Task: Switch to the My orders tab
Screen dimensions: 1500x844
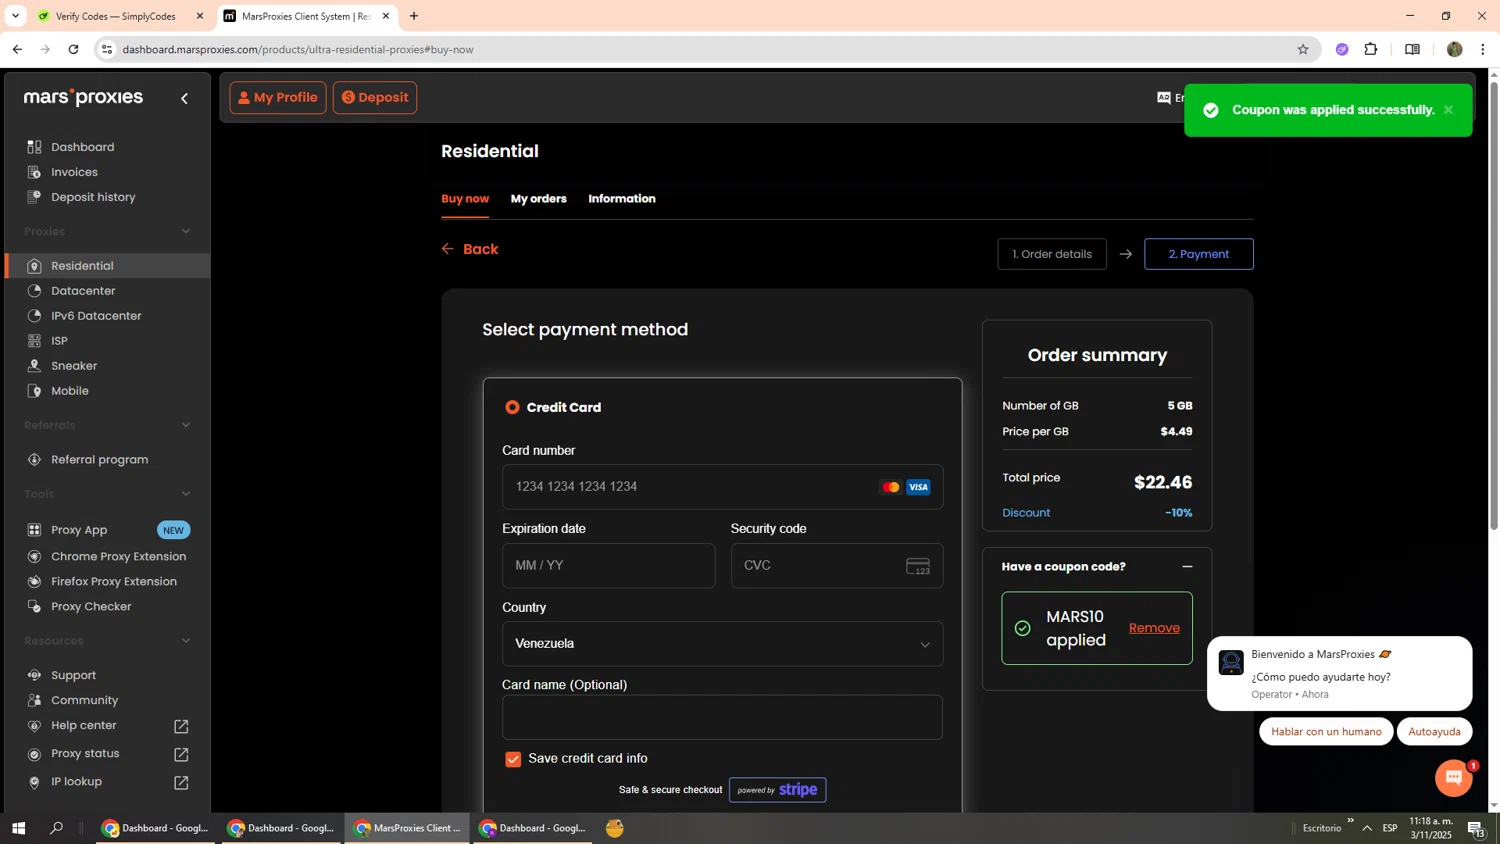Action: click(x=538, y=199)
